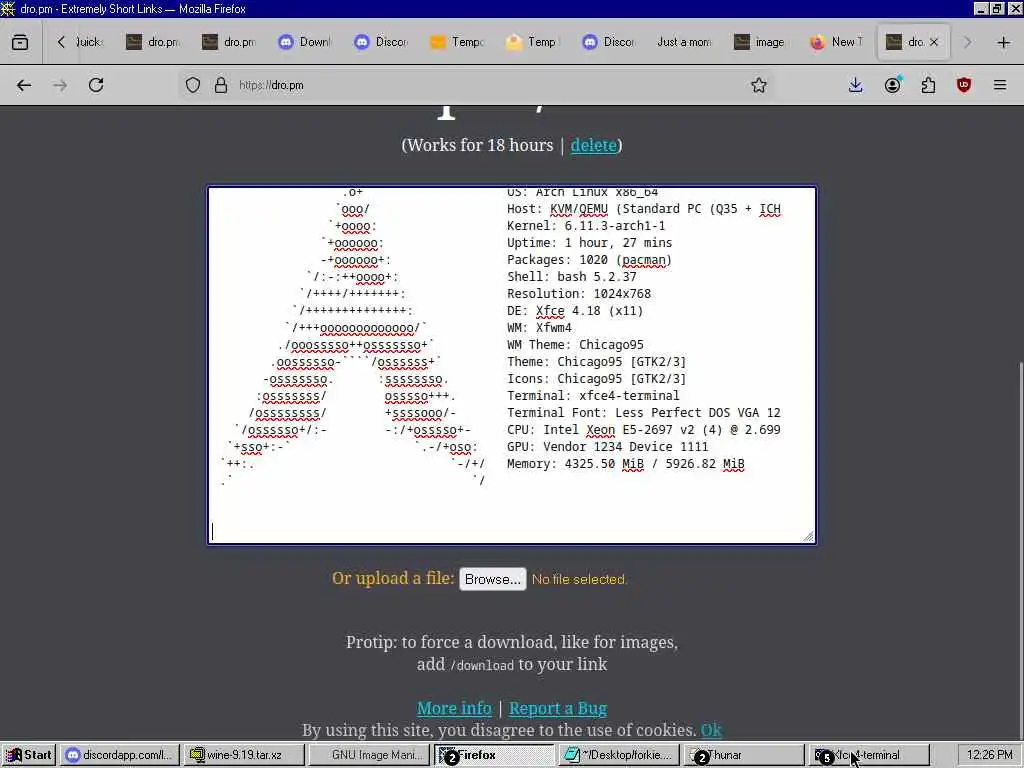Open tracking protection shield icon
Viewport: 1024px width, 768px height.
click(x=193, y=85)
